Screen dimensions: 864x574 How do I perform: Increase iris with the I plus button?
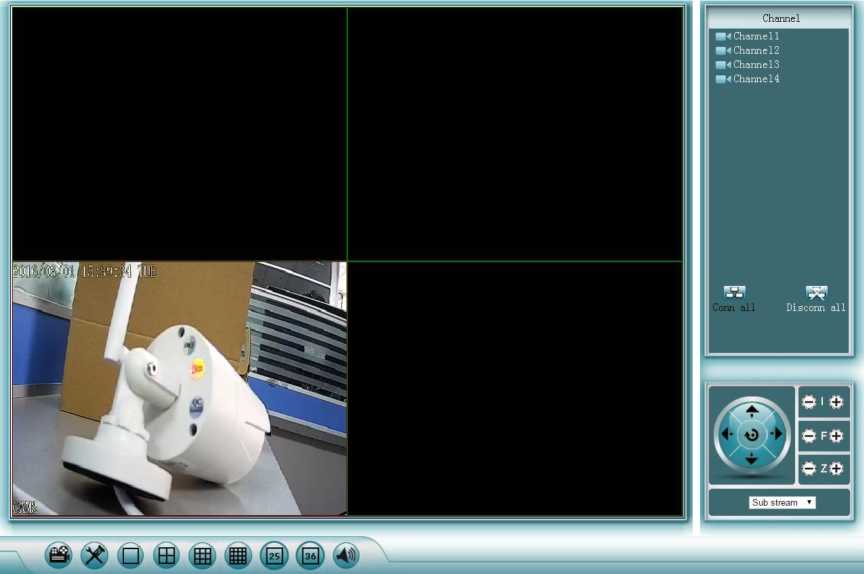point(836,402)
